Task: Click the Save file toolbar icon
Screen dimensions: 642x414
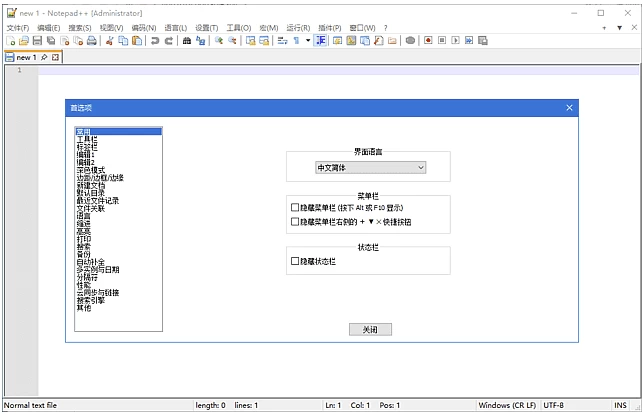Action: pyautogui.click(x=37, y=41)
